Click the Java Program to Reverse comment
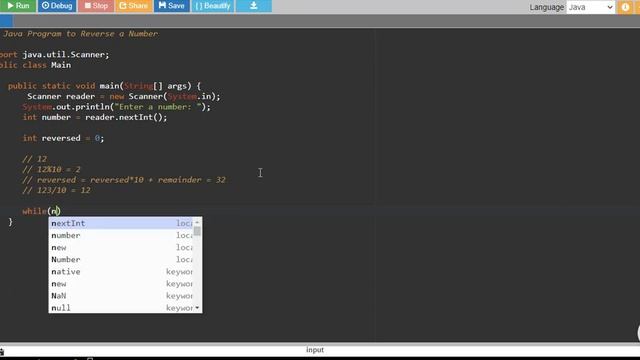This screenshot has height=360, width=640. click(x=80, y=34)
